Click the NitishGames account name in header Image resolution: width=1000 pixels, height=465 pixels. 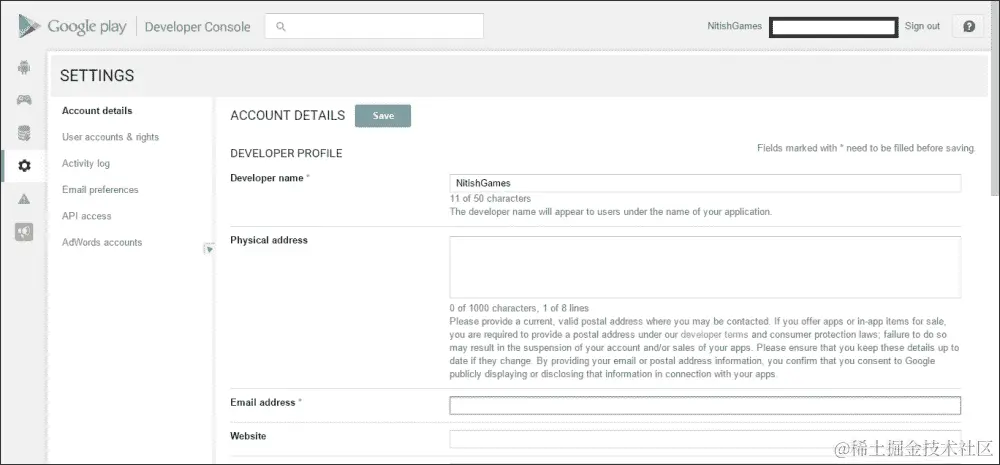[x=735, y=26]
